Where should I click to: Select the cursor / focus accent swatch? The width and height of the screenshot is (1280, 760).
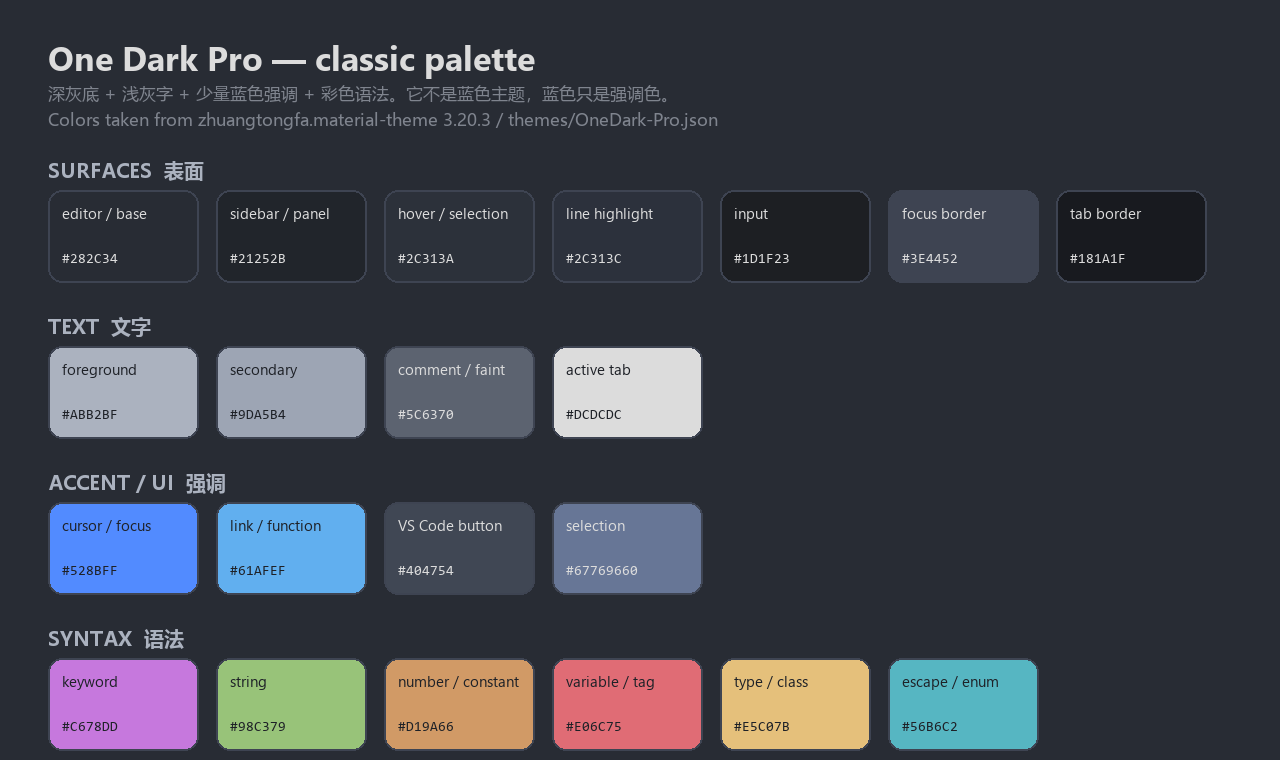[x=123, y=548]
